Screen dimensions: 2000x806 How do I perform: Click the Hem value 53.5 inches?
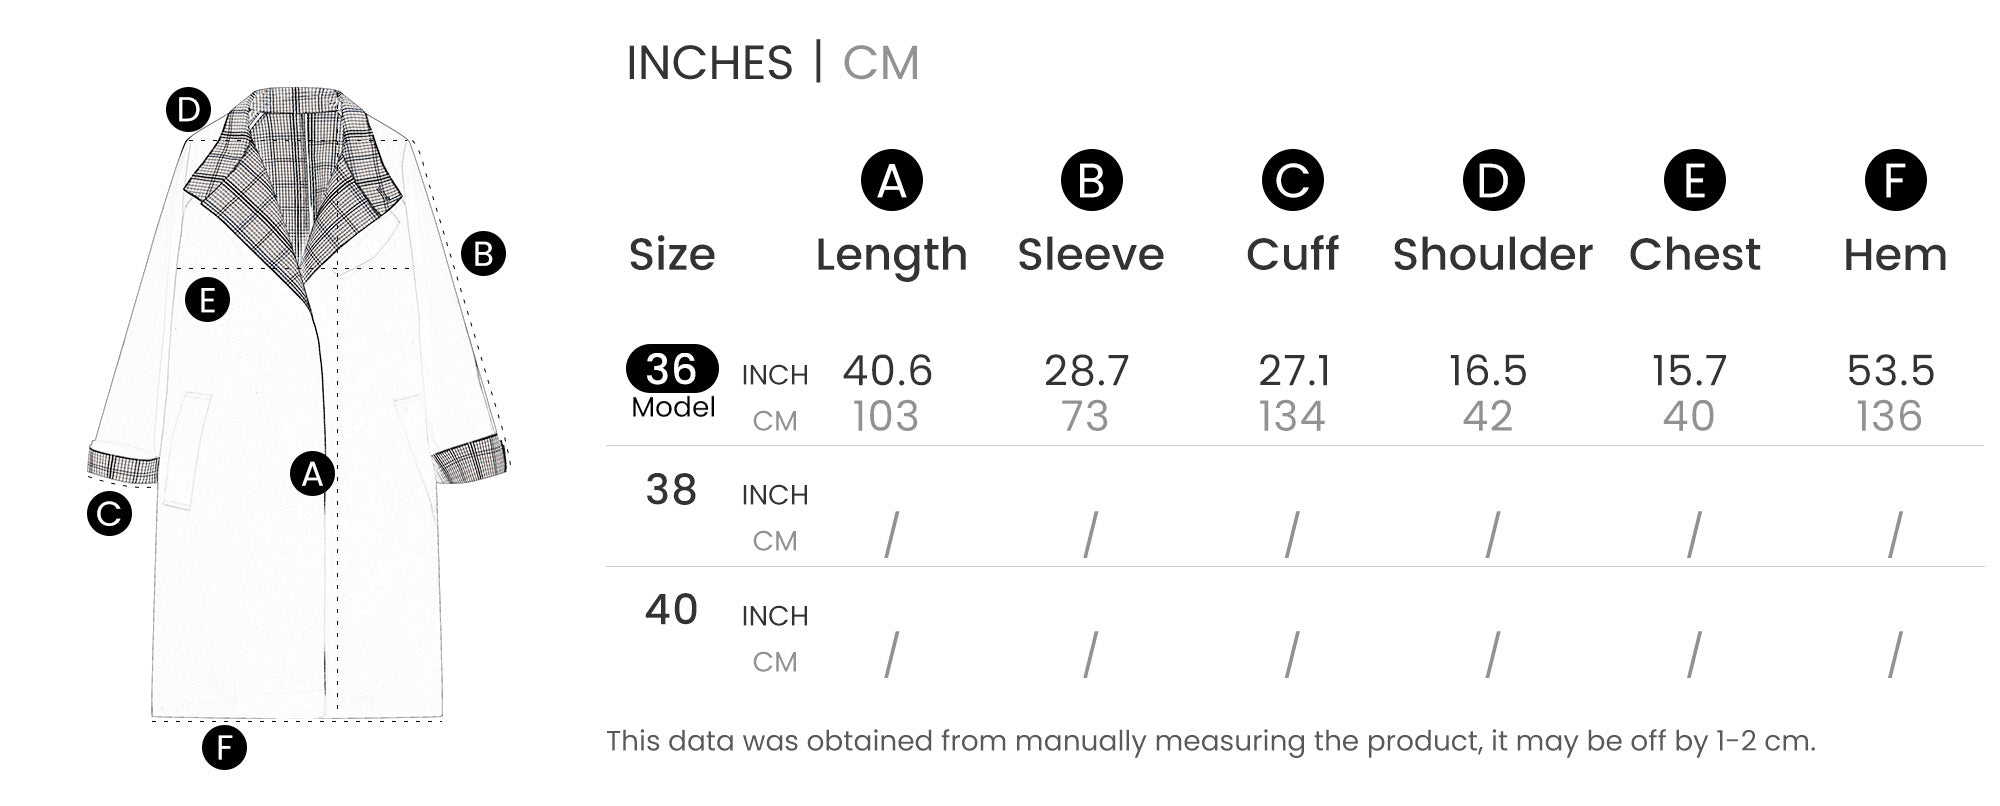(x=1891, y=371)
